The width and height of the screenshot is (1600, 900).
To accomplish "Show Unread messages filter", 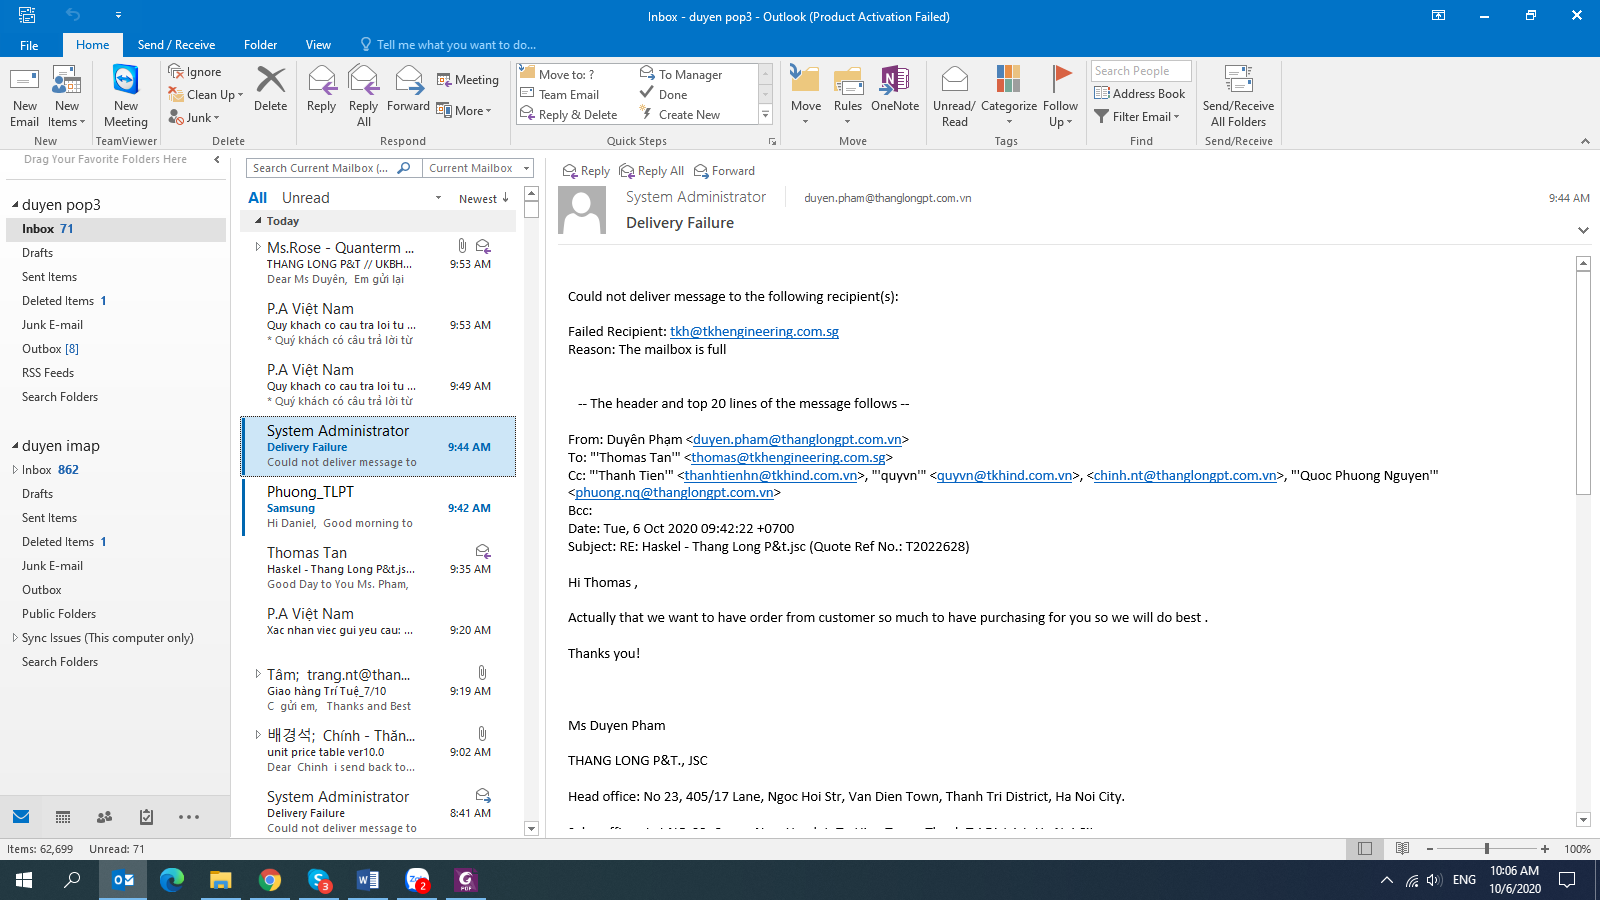I will click(305, 198).
